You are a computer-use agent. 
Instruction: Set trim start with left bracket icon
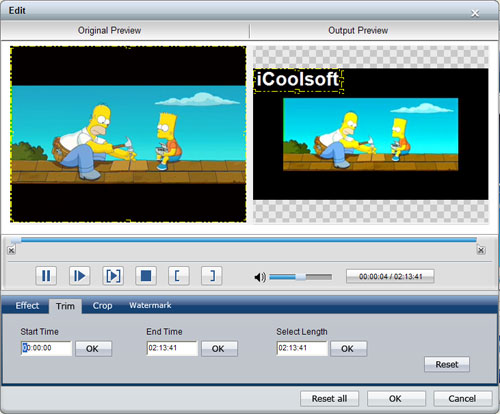coord(179,276)
